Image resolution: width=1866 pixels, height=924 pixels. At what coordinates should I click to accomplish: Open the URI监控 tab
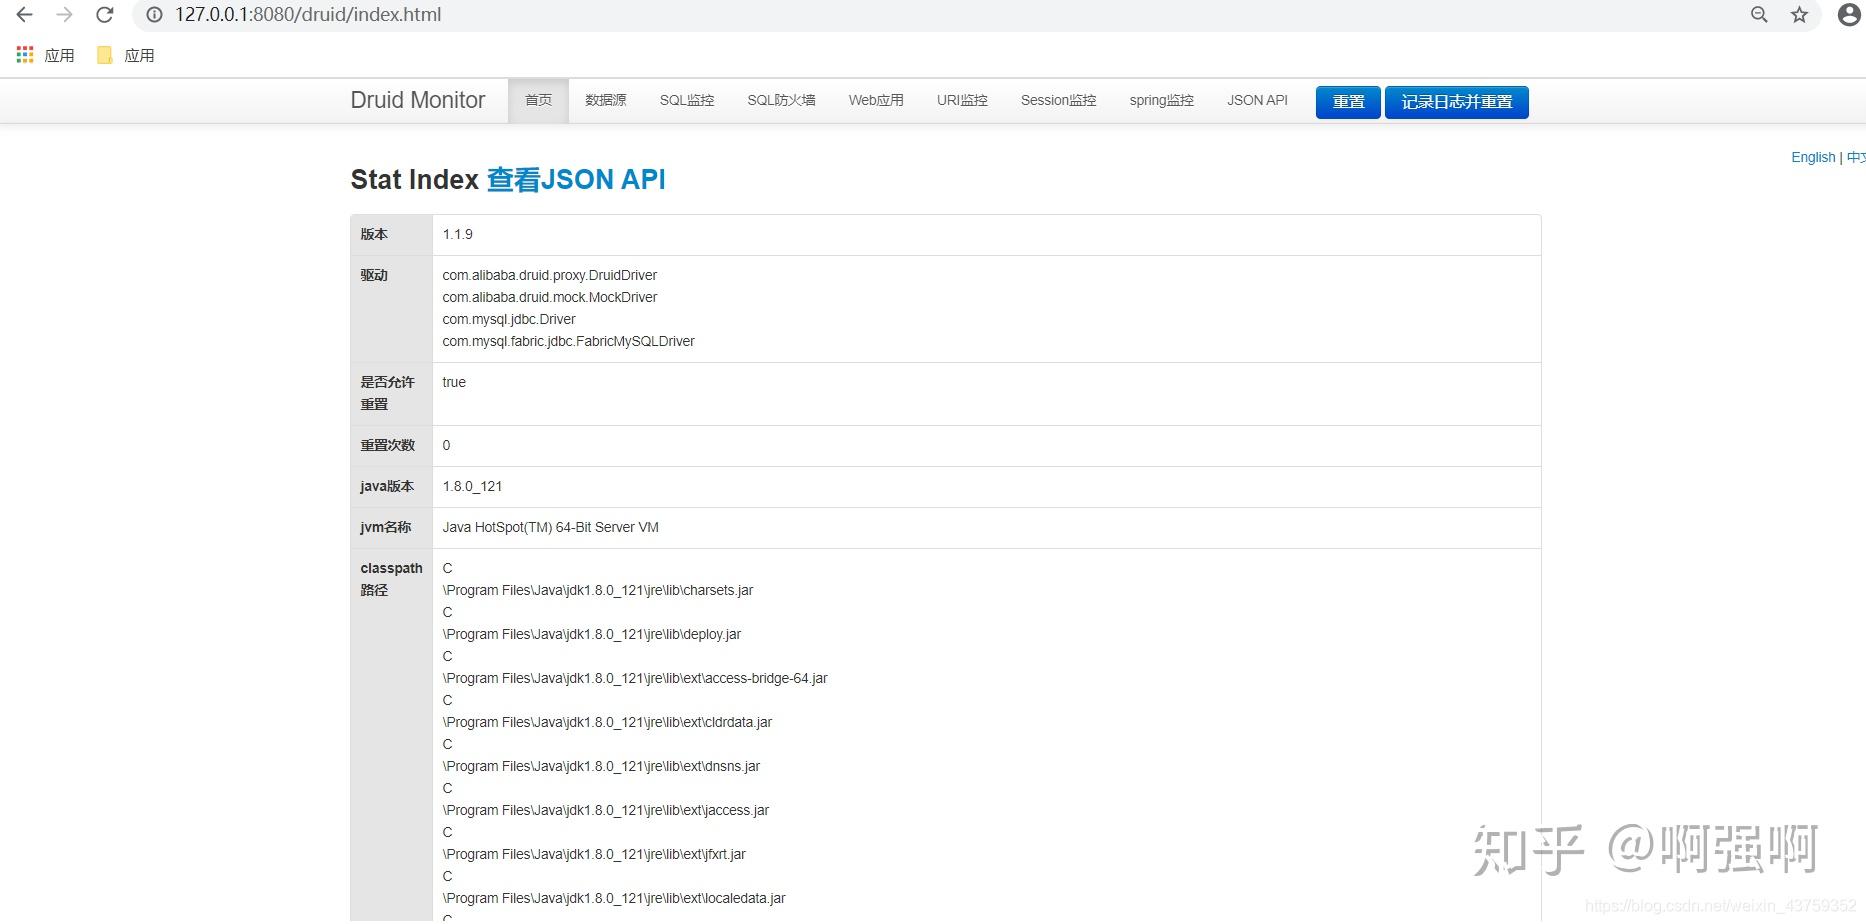pos(961,100)
